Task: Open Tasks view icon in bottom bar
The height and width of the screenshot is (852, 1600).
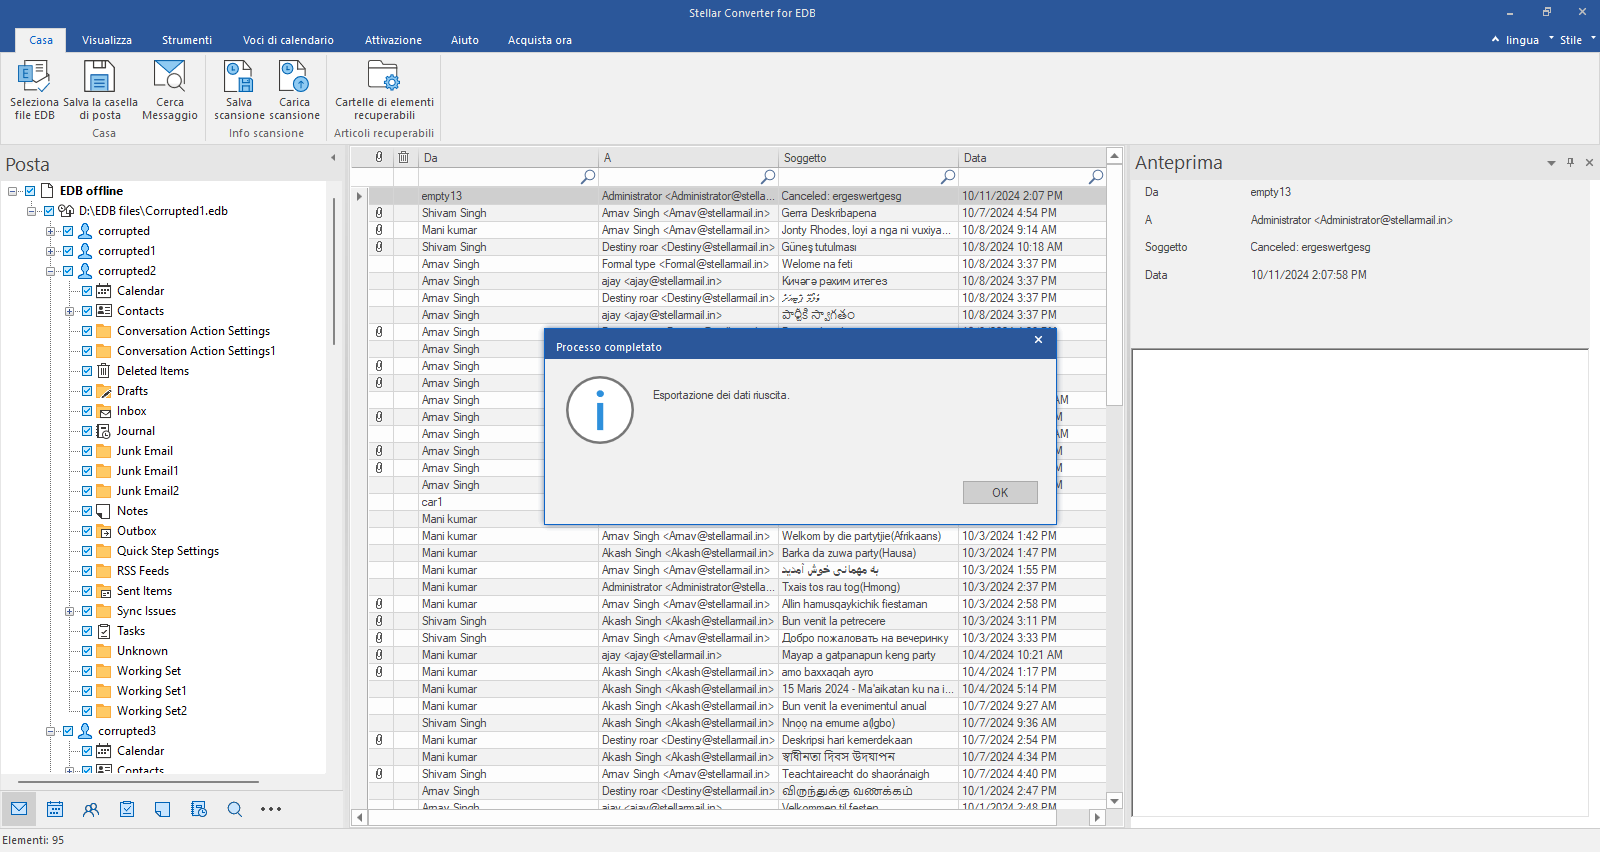Action: [127, 809]
